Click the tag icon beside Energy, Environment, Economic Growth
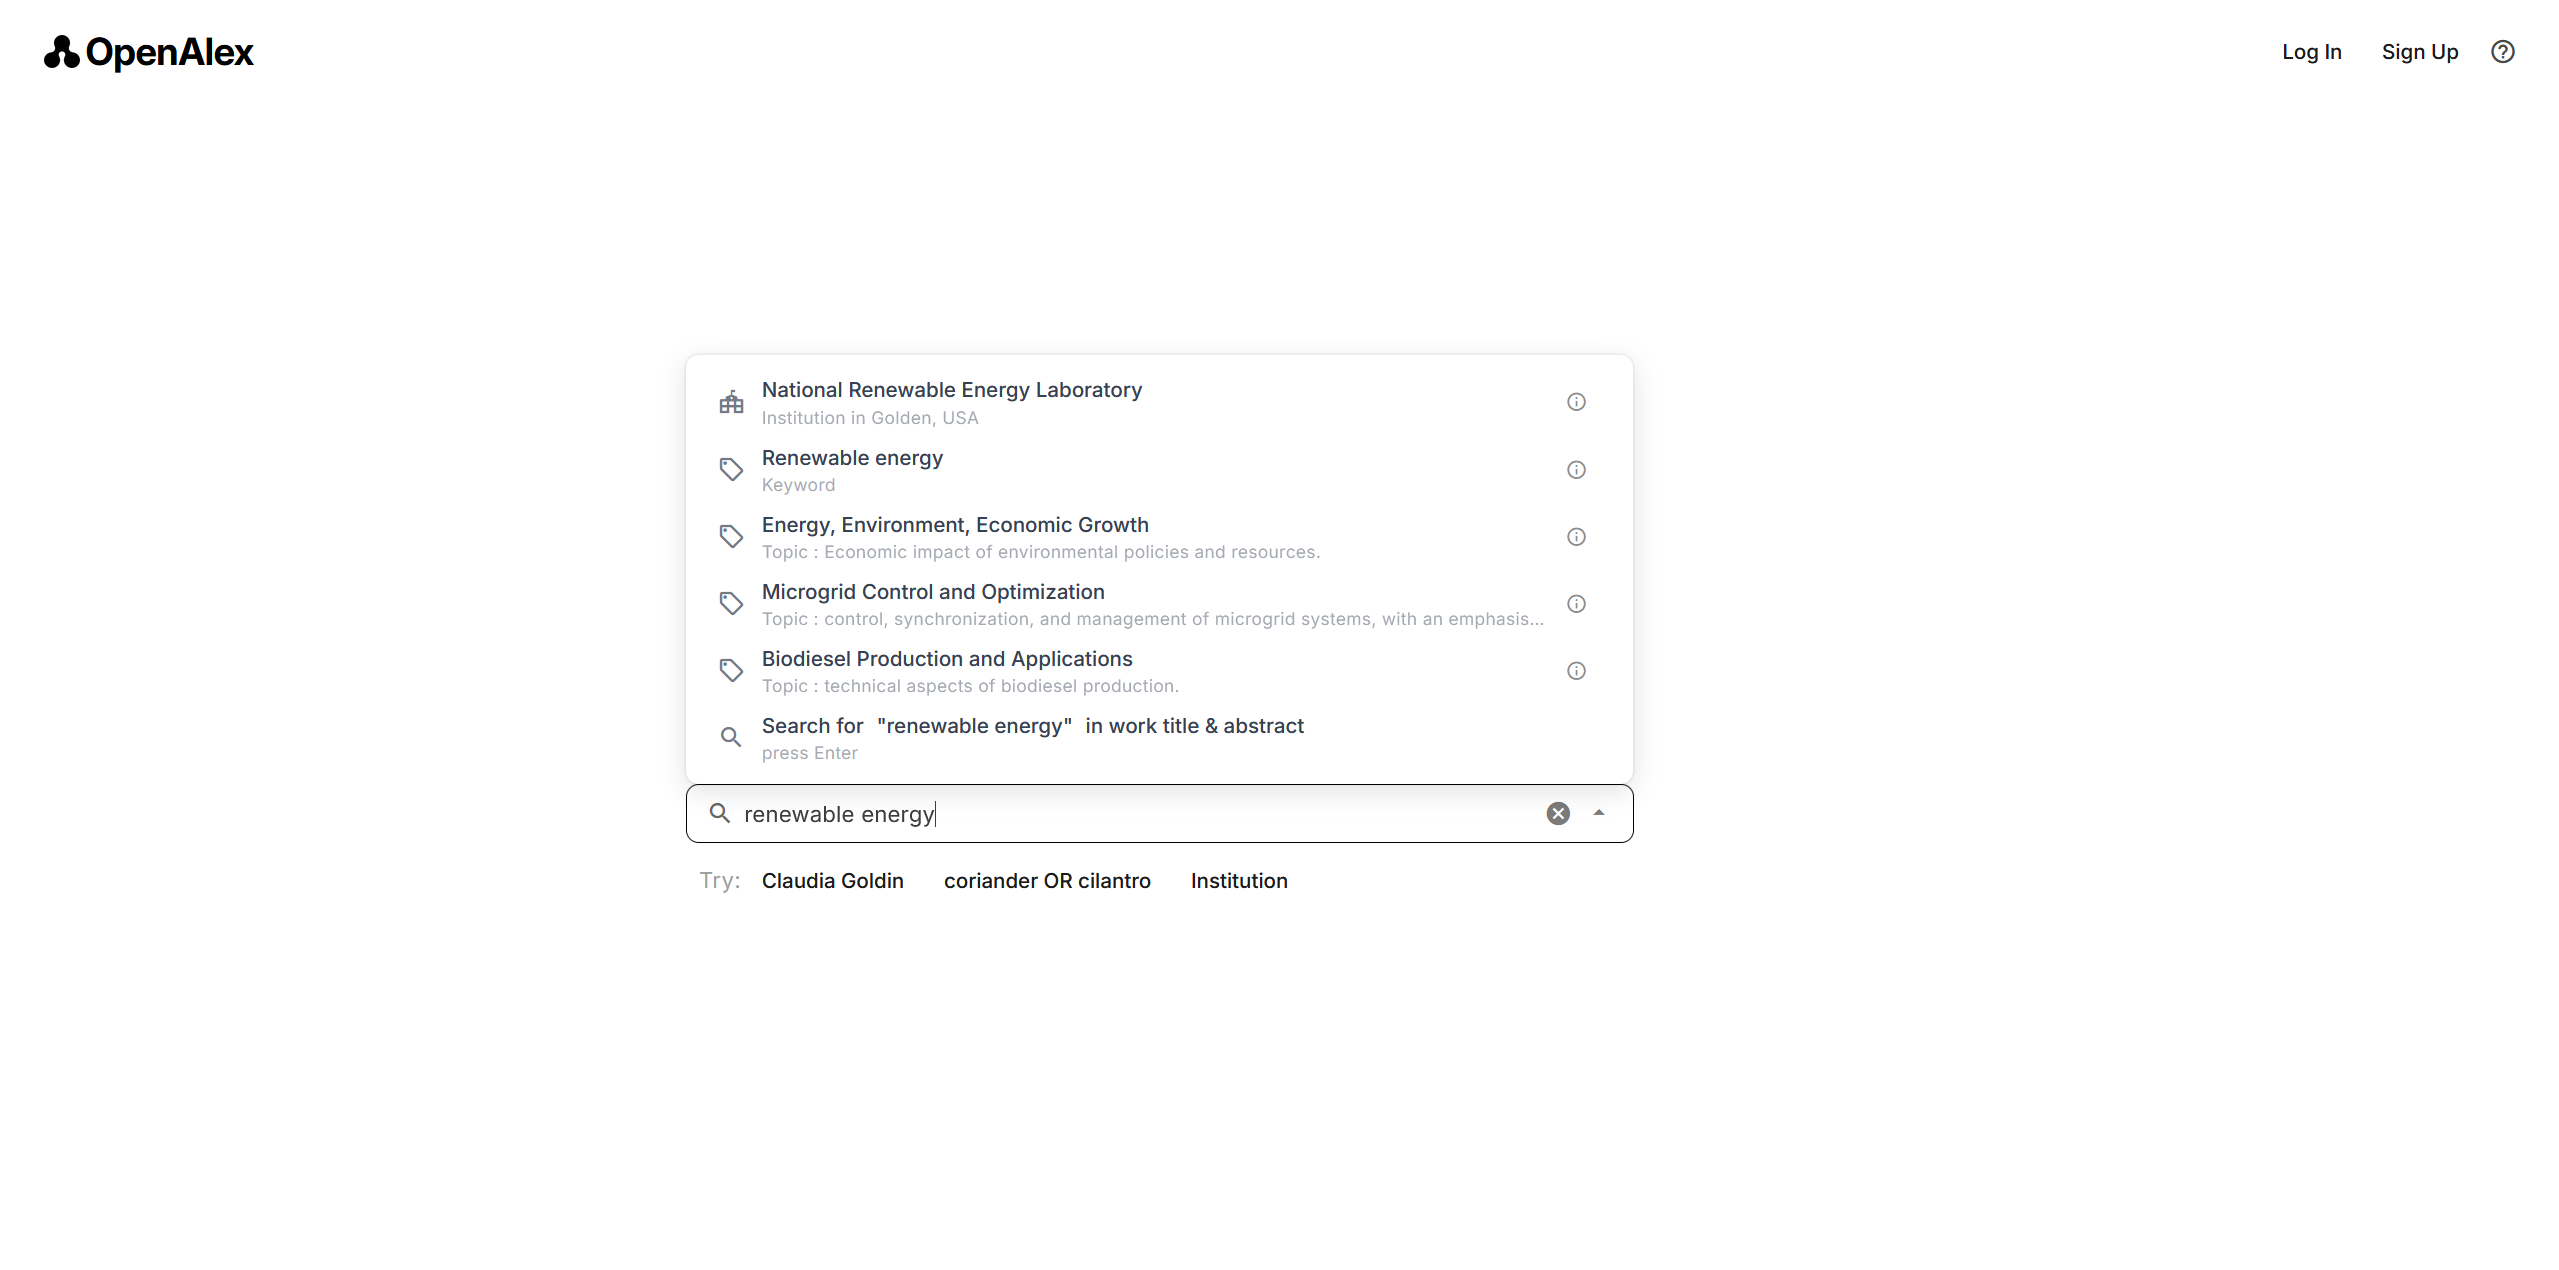 click(x=731, y=536)
